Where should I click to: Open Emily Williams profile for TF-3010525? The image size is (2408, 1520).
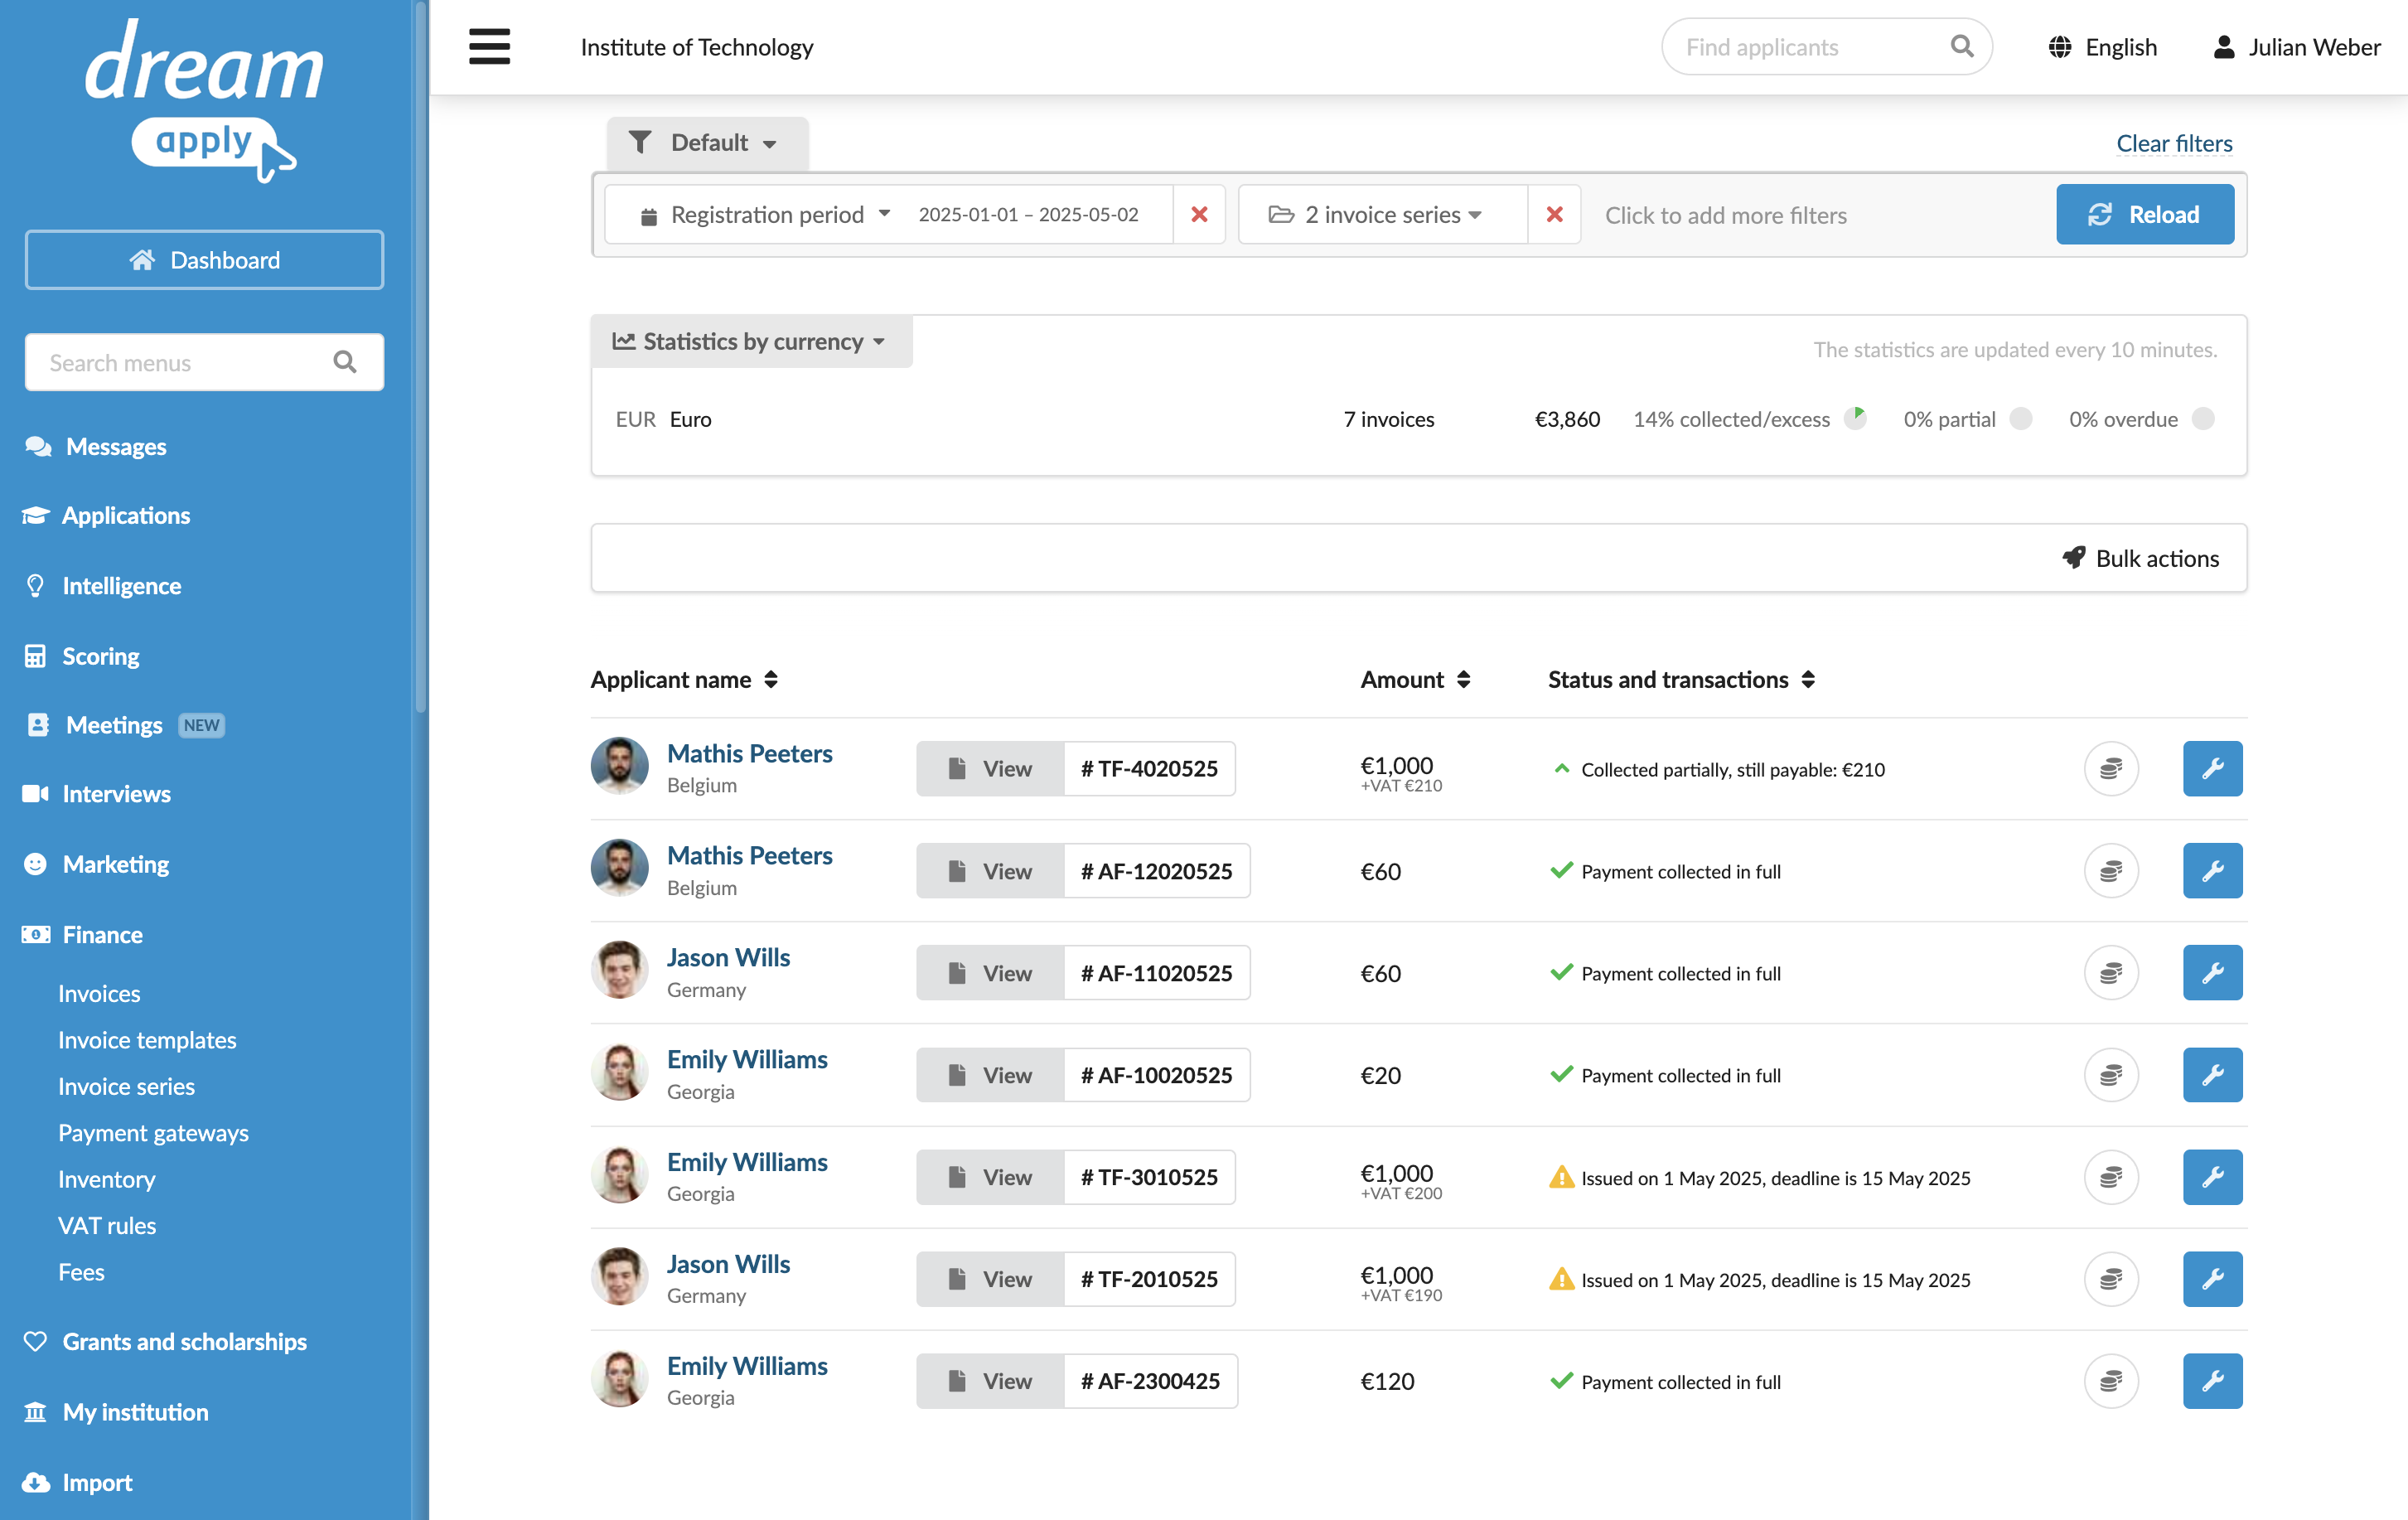click(747, 1161)
